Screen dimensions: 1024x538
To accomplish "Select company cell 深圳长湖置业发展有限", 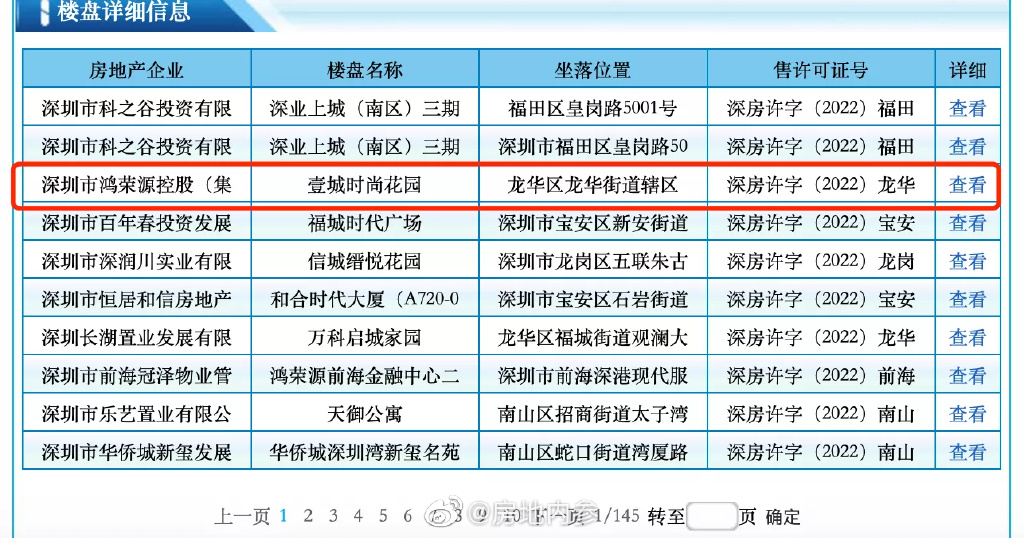I will tap(136, 338).
